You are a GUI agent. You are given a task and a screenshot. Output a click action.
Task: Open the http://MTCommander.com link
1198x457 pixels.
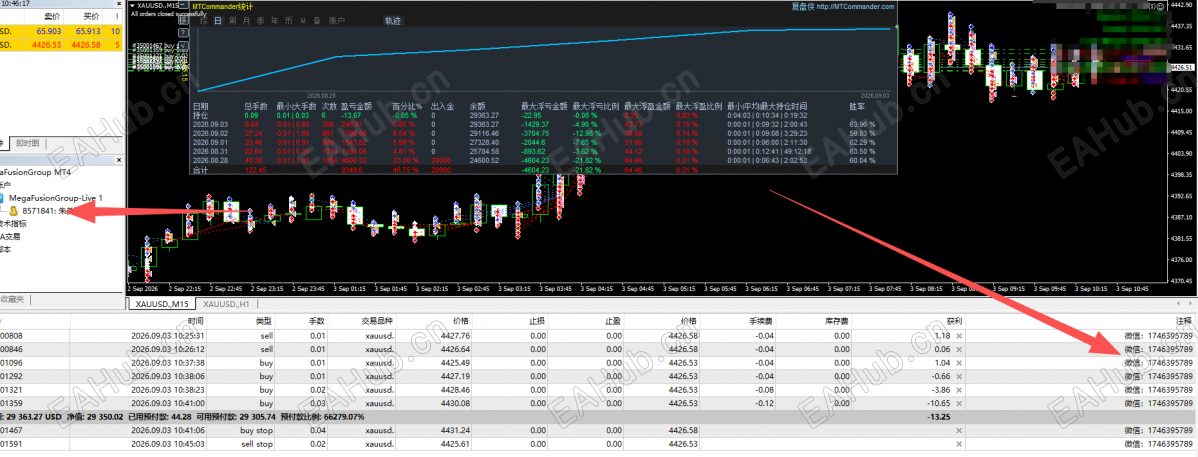[854, 6]
